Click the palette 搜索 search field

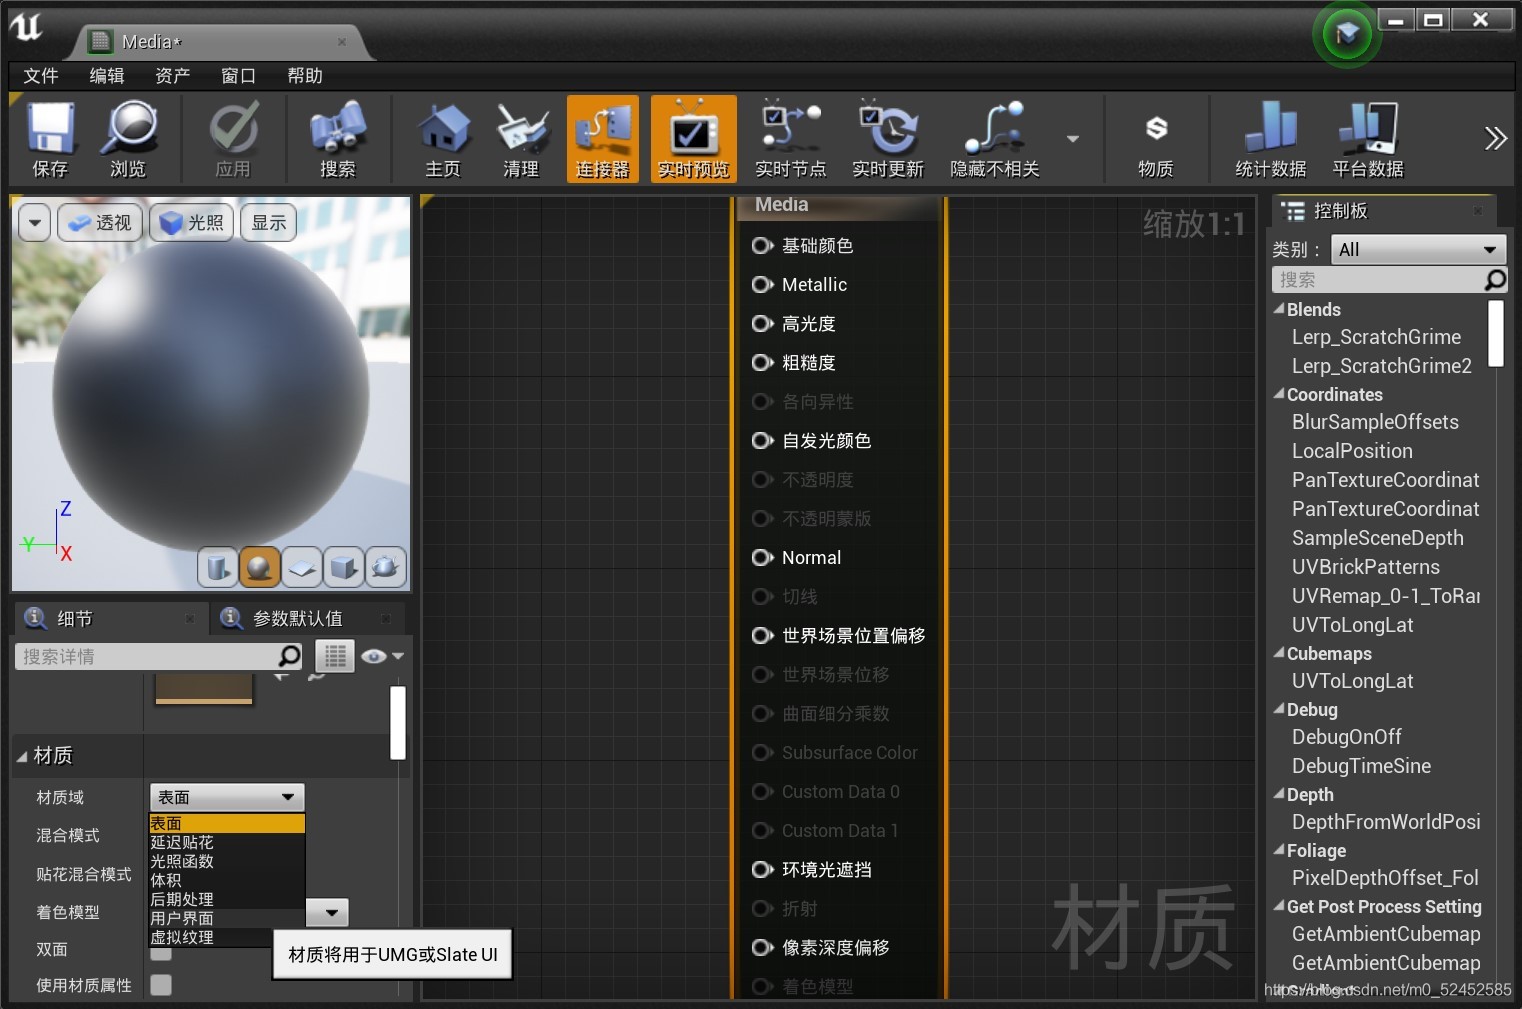point(1389,280)
